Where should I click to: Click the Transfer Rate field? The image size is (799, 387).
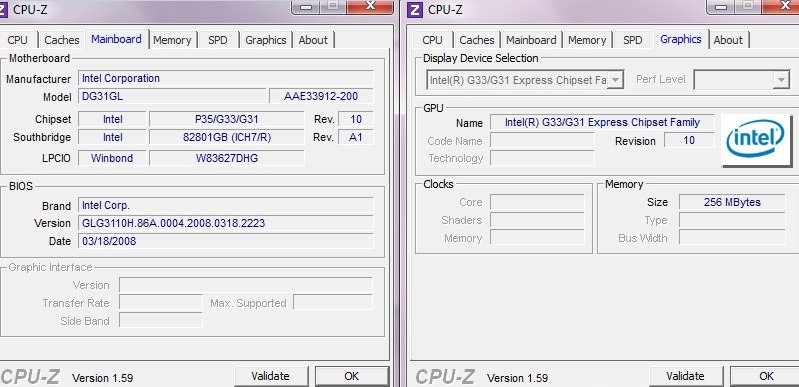[161, 303]
